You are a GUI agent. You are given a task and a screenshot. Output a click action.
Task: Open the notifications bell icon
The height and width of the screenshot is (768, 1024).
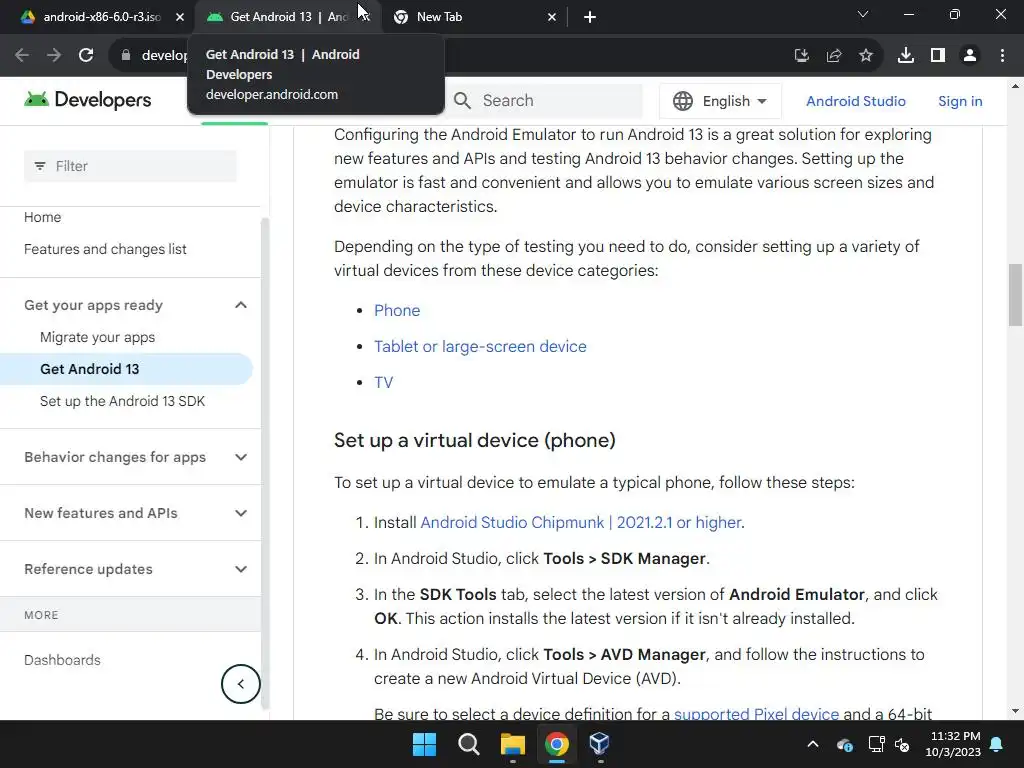click(997, 744)
